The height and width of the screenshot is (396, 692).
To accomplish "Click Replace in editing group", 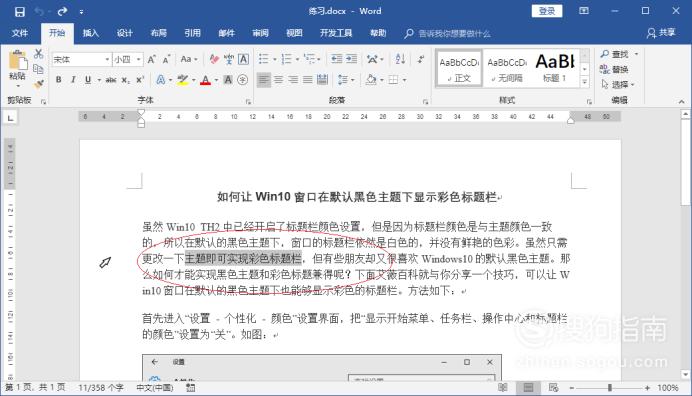I will (x=614, y=69).
